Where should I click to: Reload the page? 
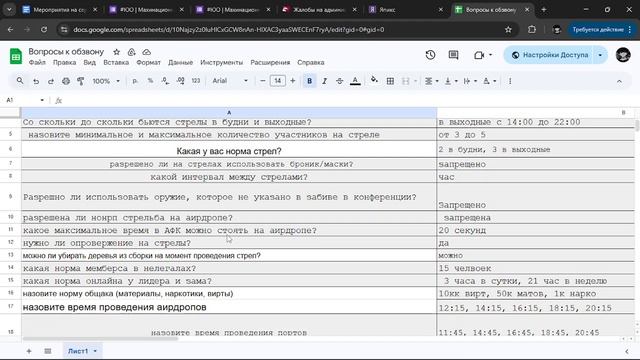pos(44,29)
